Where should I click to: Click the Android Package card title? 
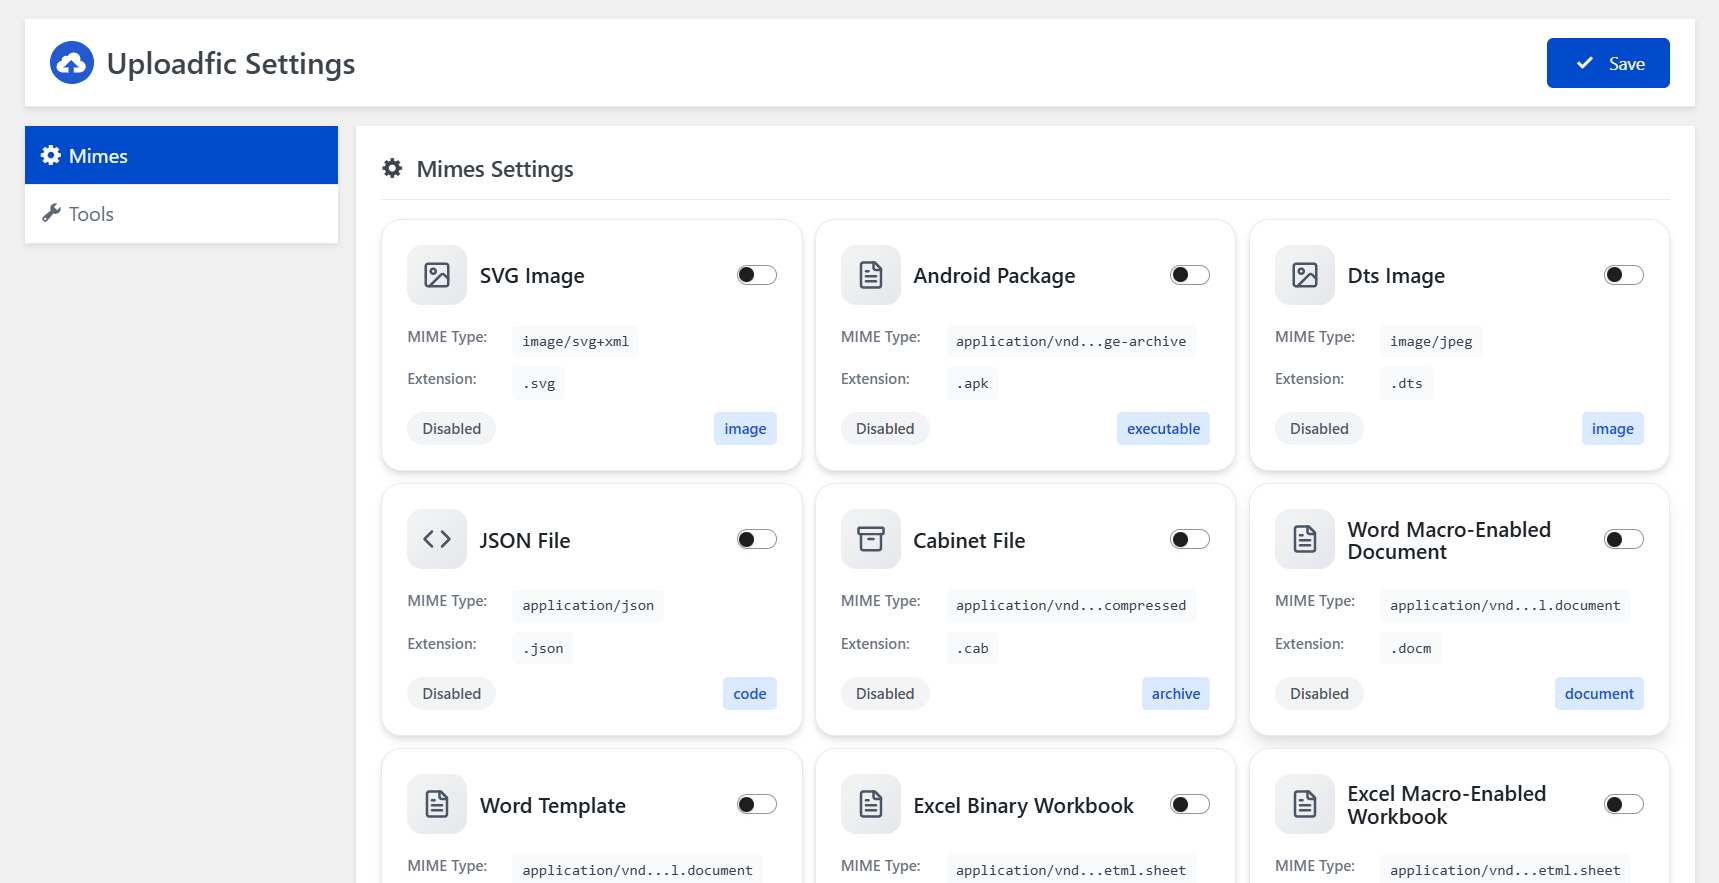[x=994, y=276]
